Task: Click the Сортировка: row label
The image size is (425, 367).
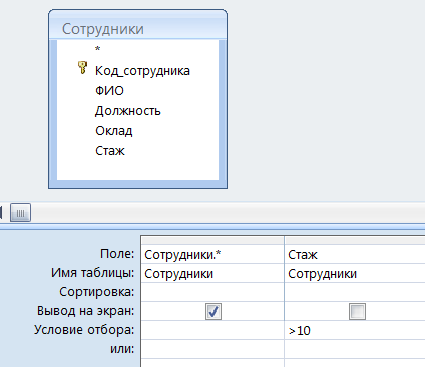Action: (97, 292)
